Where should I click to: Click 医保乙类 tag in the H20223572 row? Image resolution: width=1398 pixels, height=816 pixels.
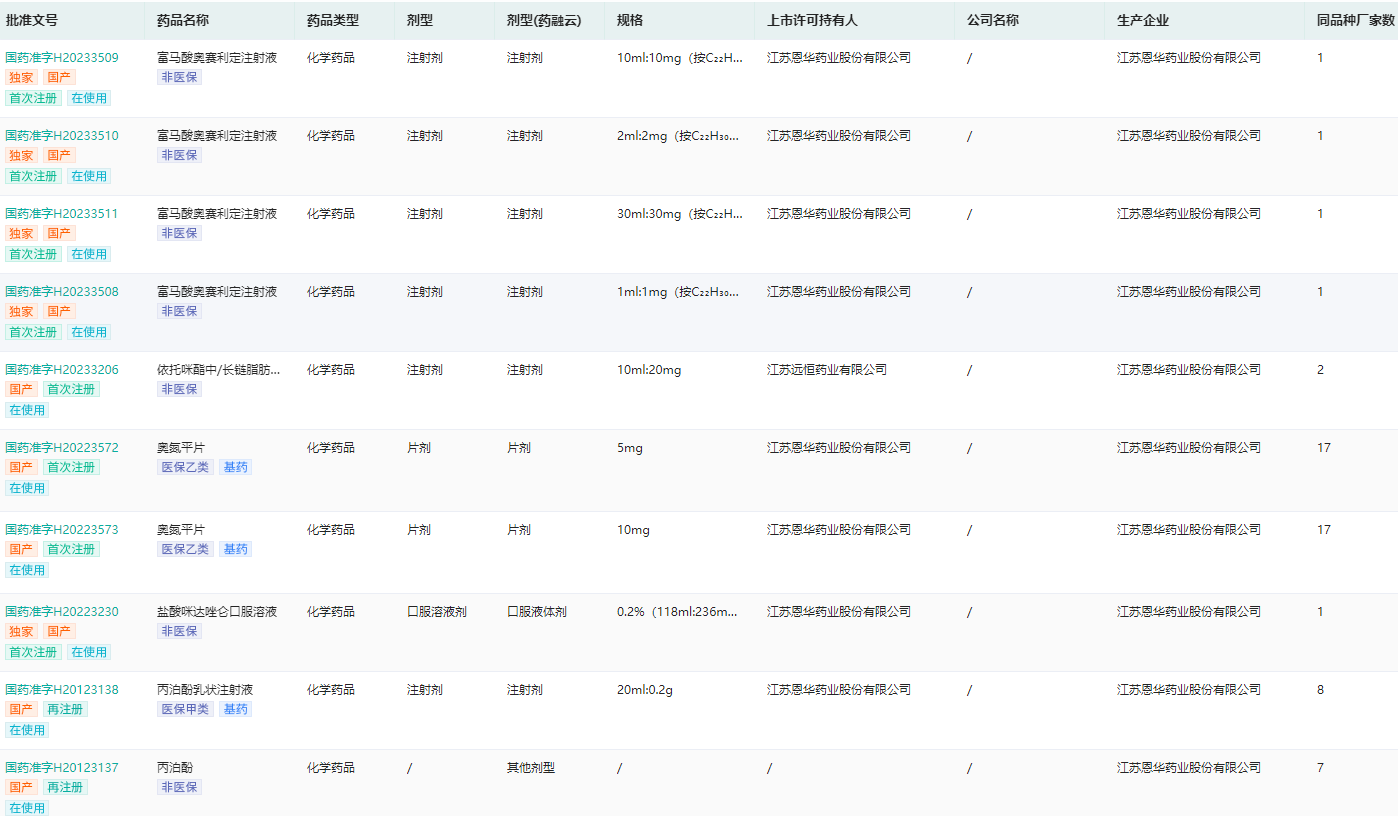coord(185,467)
